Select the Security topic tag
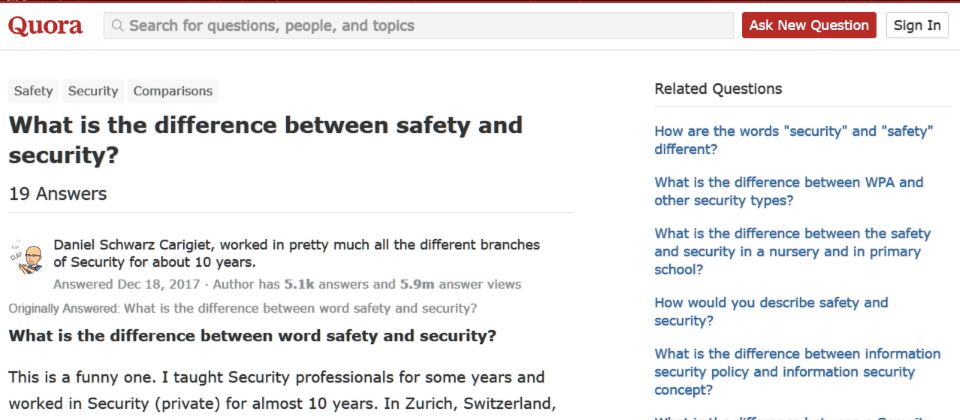Image resolution: width=960 pixels, height=420 pixels. [93, 91]
